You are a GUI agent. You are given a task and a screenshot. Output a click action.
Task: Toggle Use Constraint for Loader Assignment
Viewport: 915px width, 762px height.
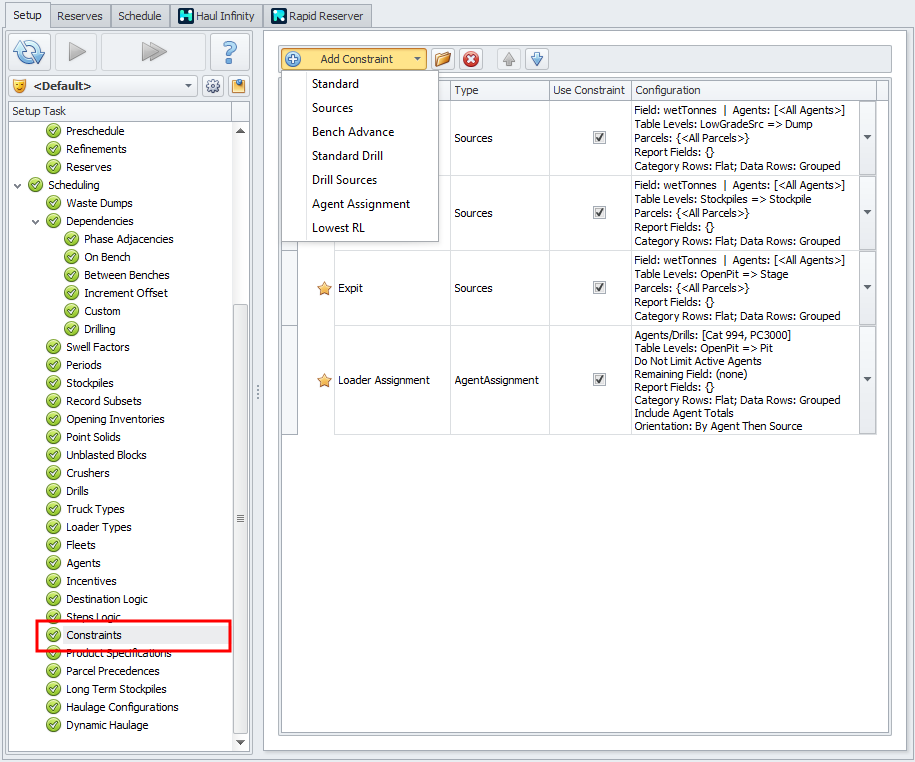[599, 380]
